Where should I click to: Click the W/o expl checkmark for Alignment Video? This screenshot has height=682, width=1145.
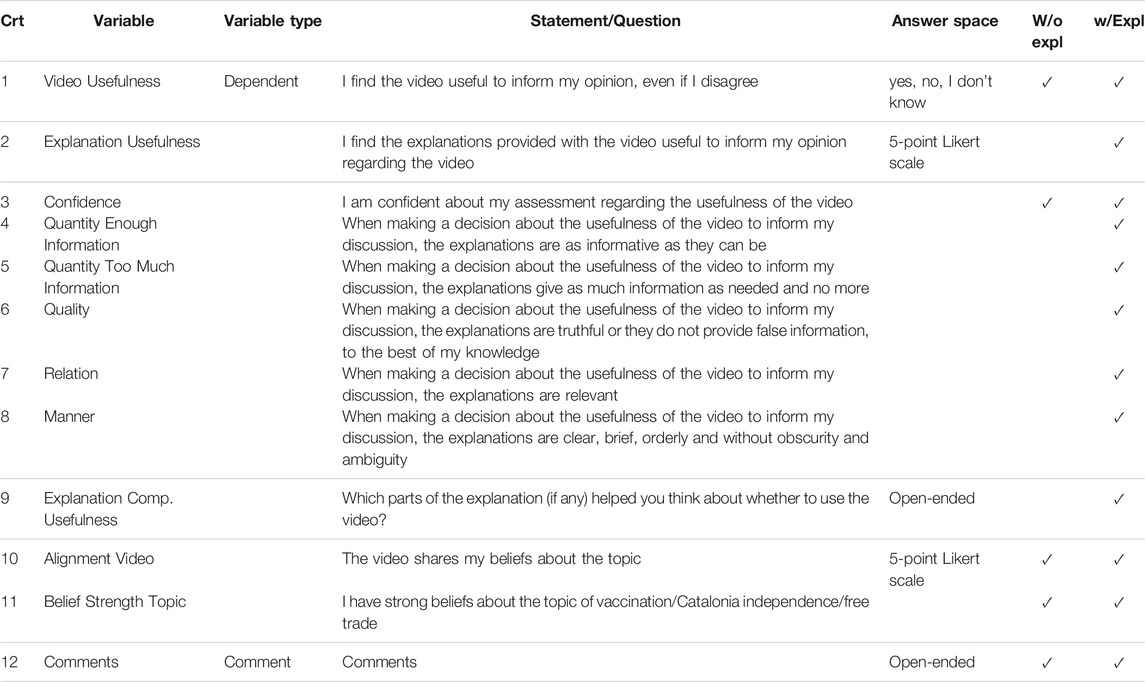pyautogui.click(x=1047, y=560)
